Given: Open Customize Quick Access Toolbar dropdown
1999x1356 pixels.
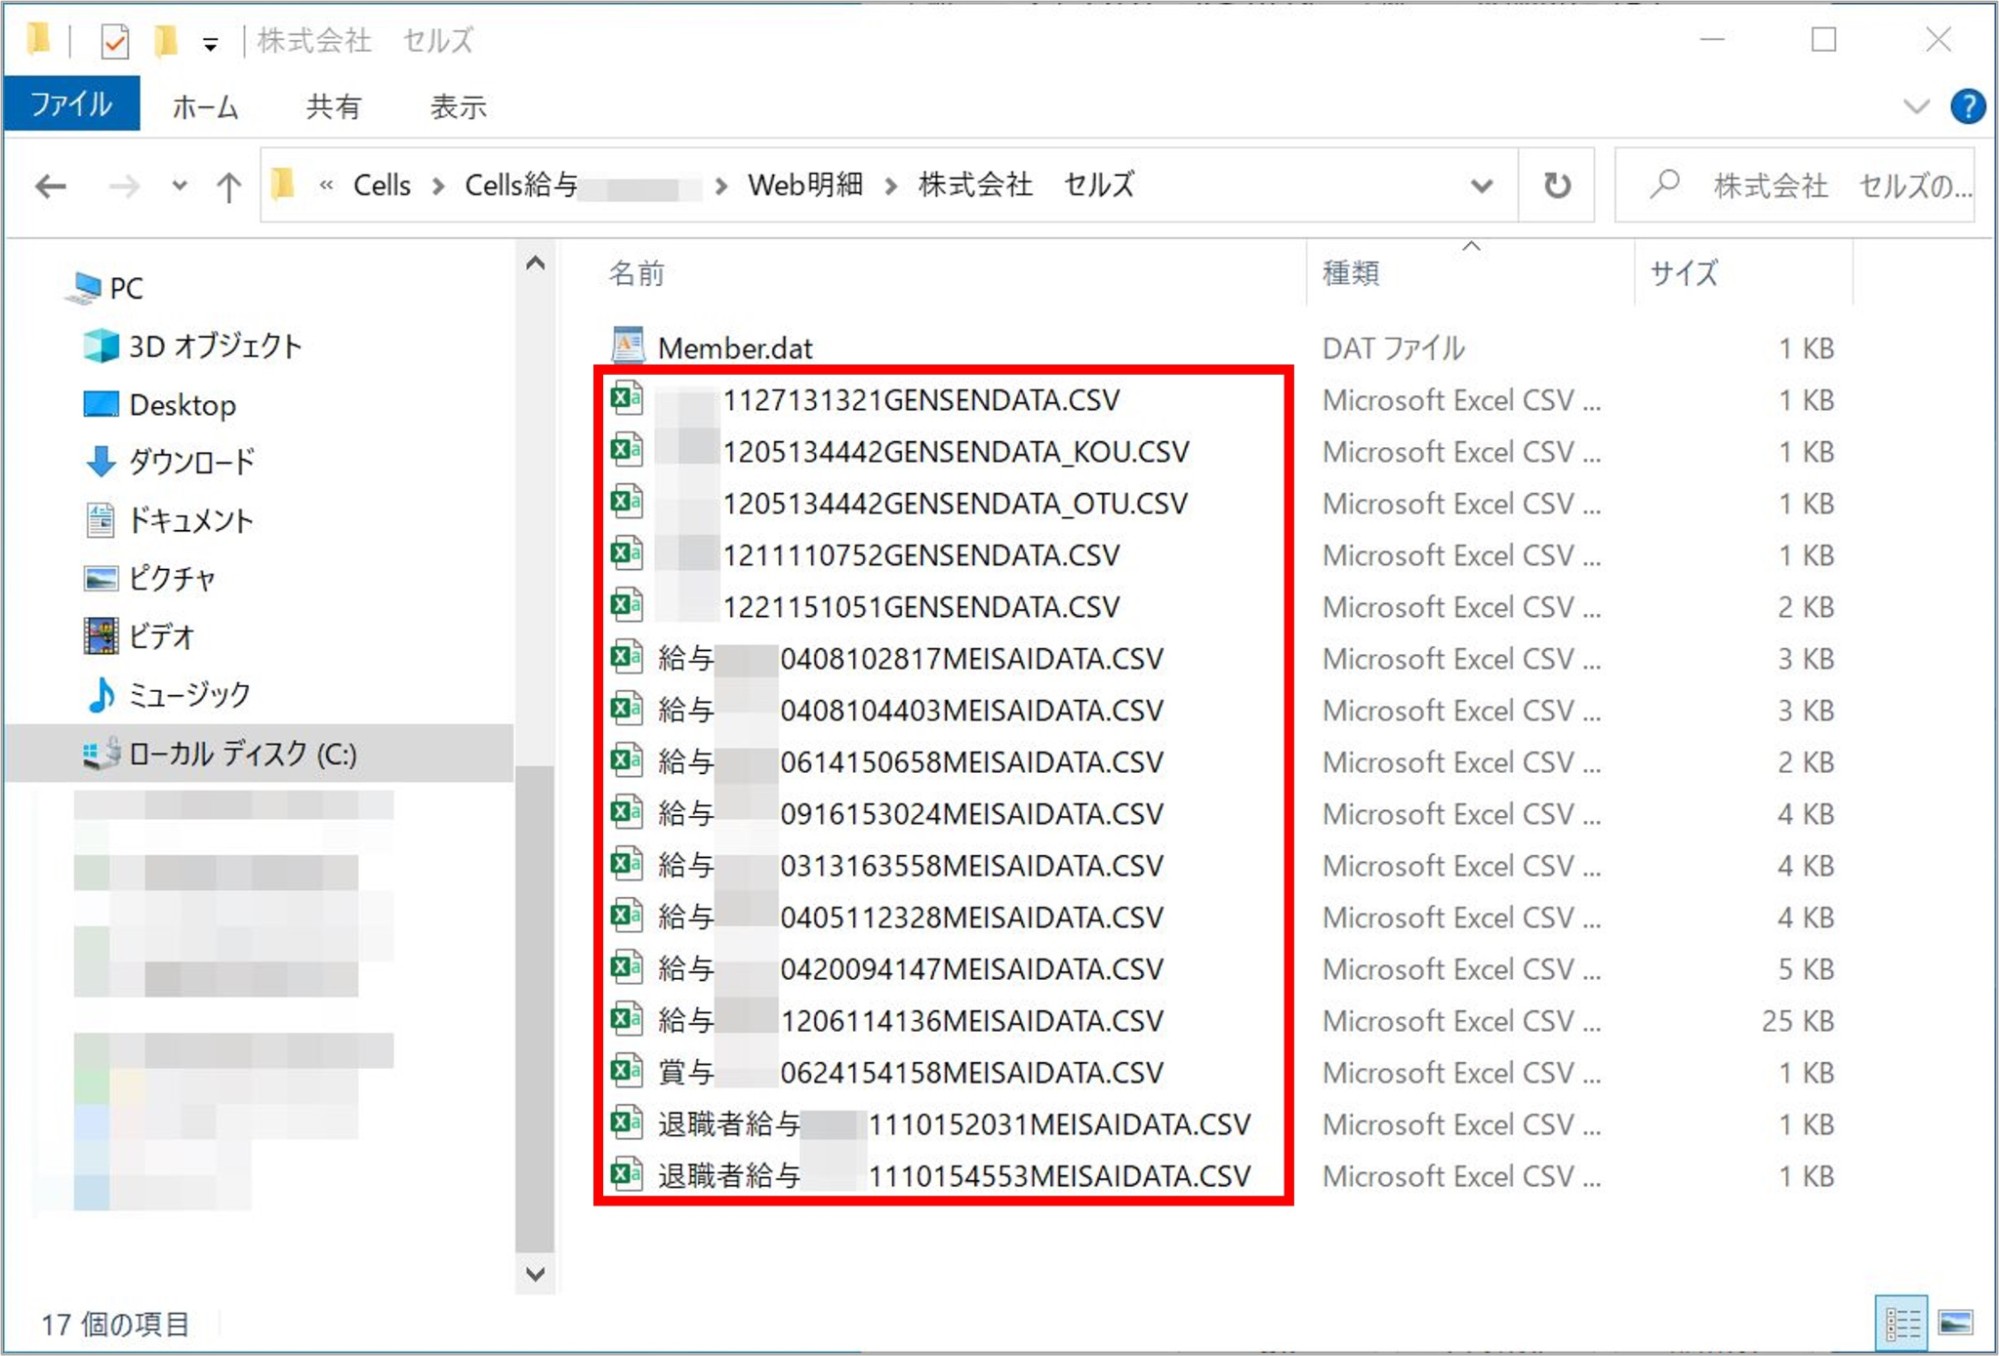Looking at the screenshot, I should (210, 44).
